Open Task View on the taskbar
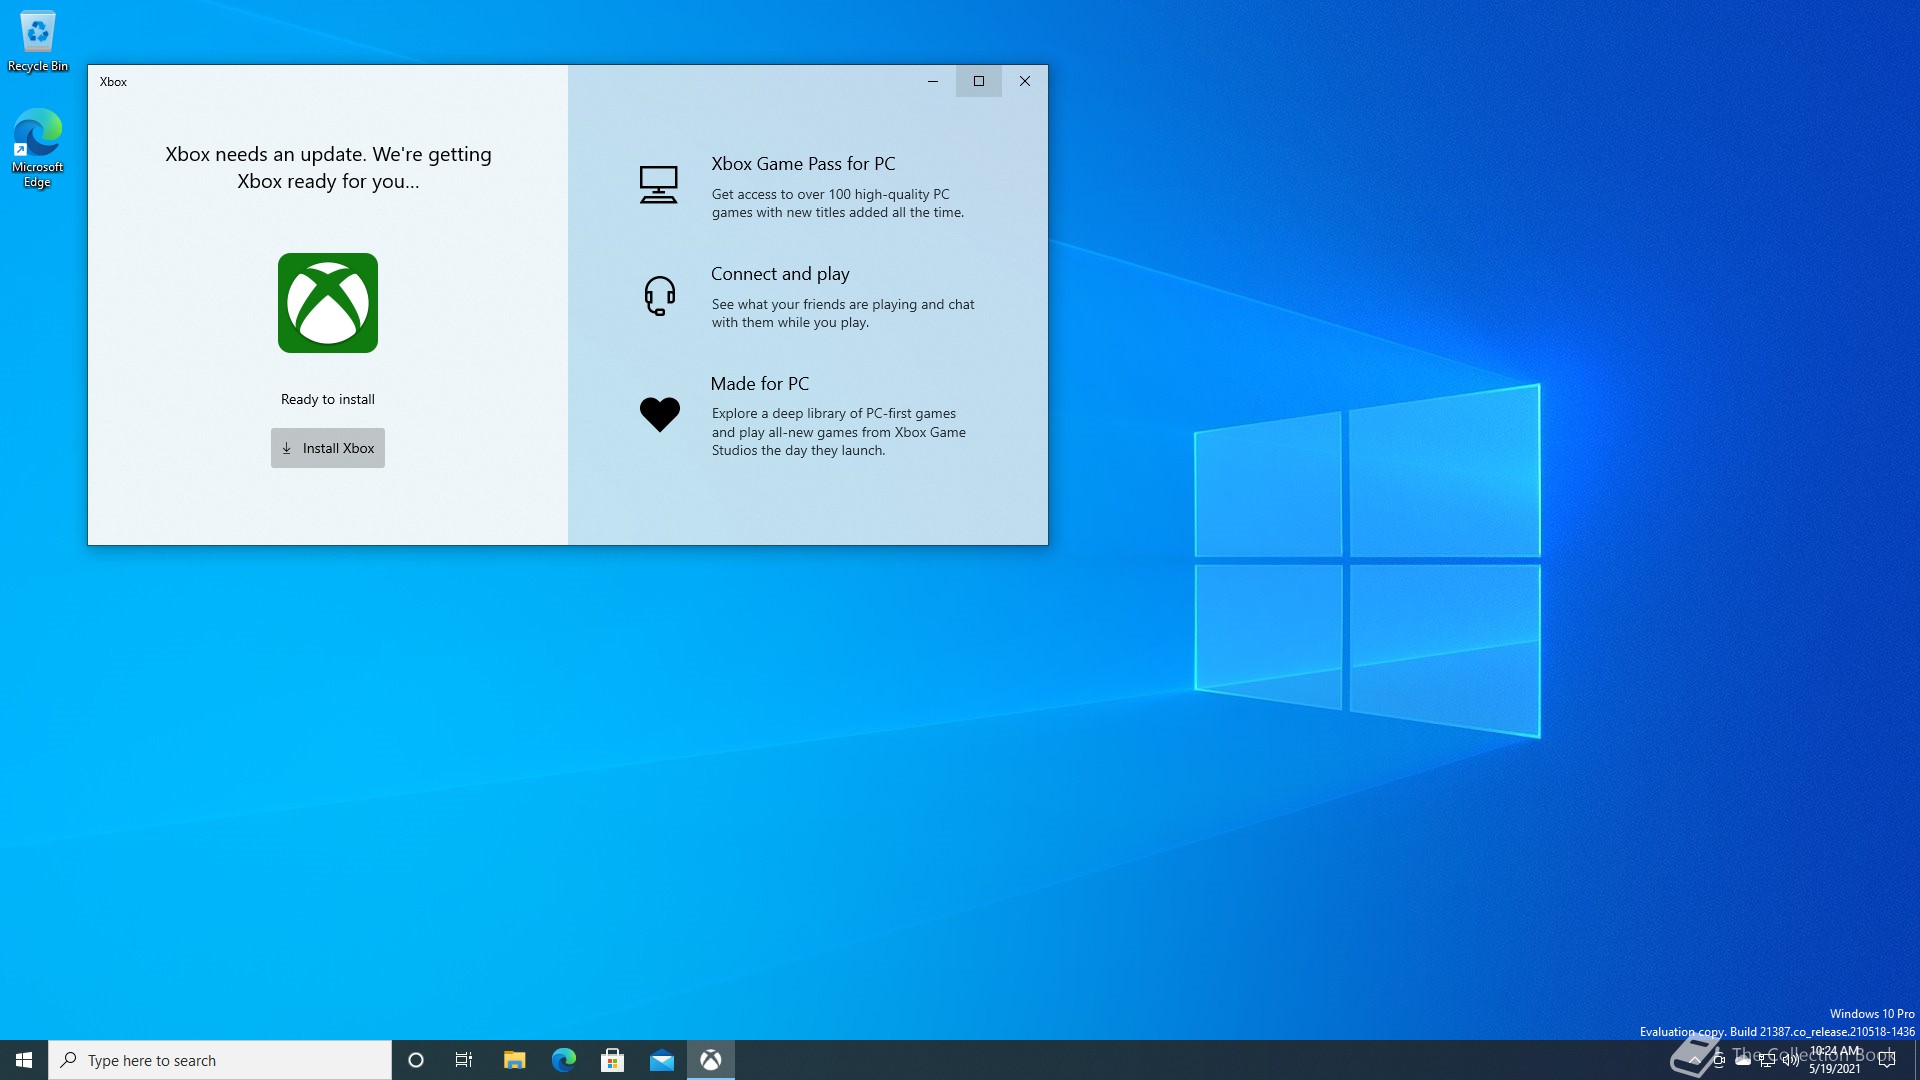 point(464,1060)
